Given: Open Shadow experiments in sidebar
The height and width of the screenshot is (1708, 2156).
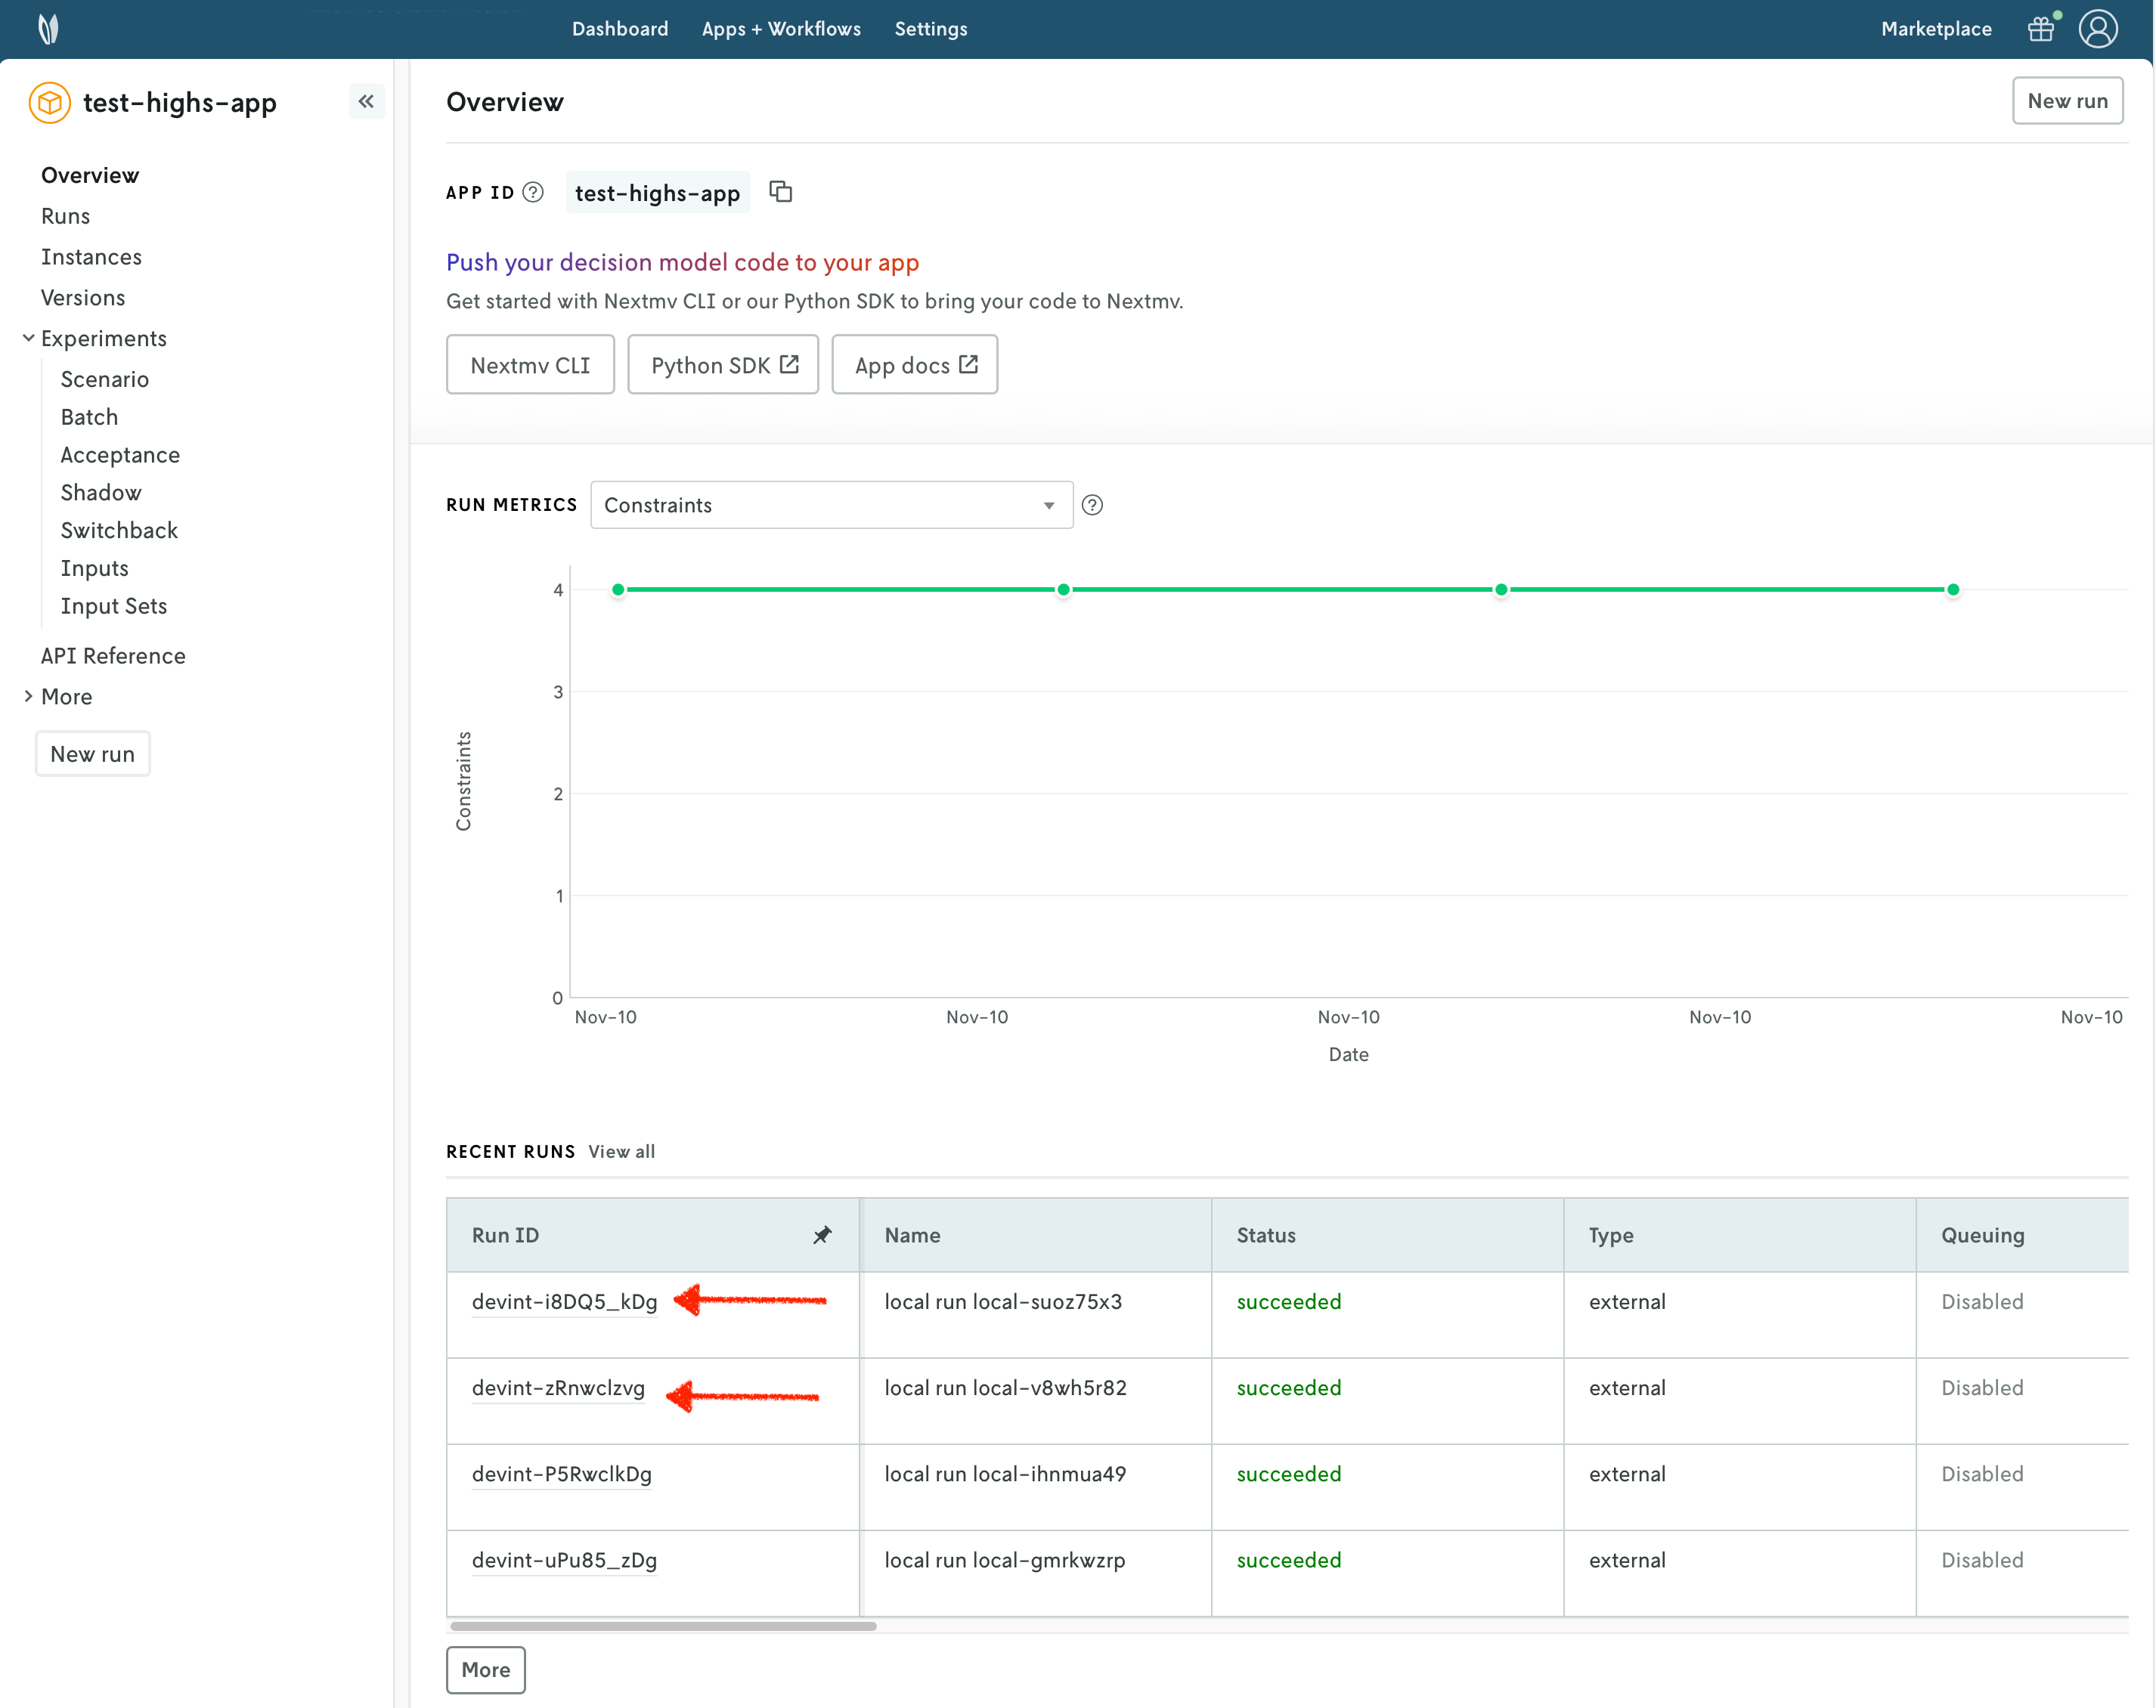Looking at the screenshot, I should (101, 492).
